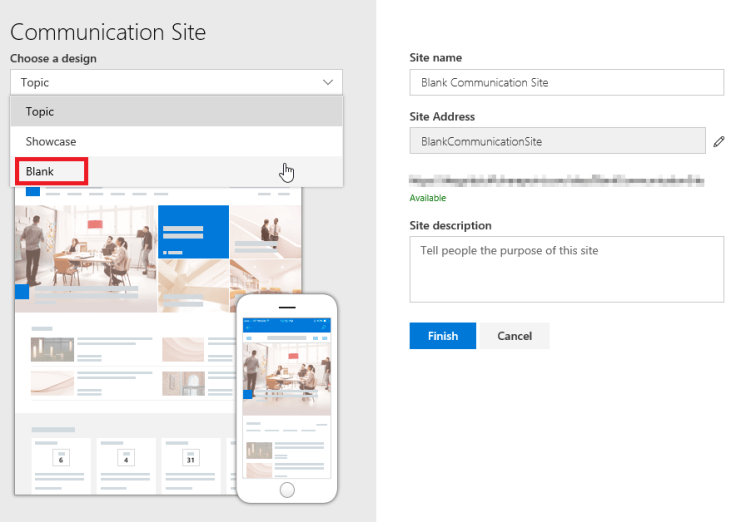
Task: Click the pencil edit icon beside Site Address
Action: [x=718, y=142]
